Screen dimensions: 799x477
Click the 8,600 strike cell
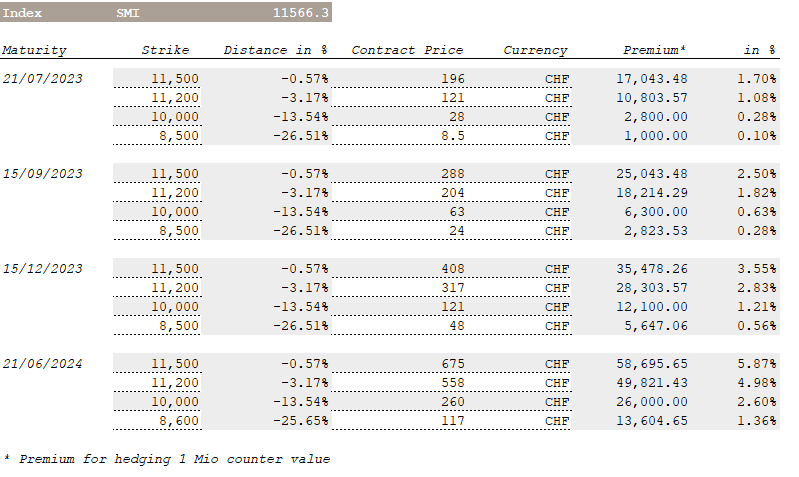coord(178,421)
